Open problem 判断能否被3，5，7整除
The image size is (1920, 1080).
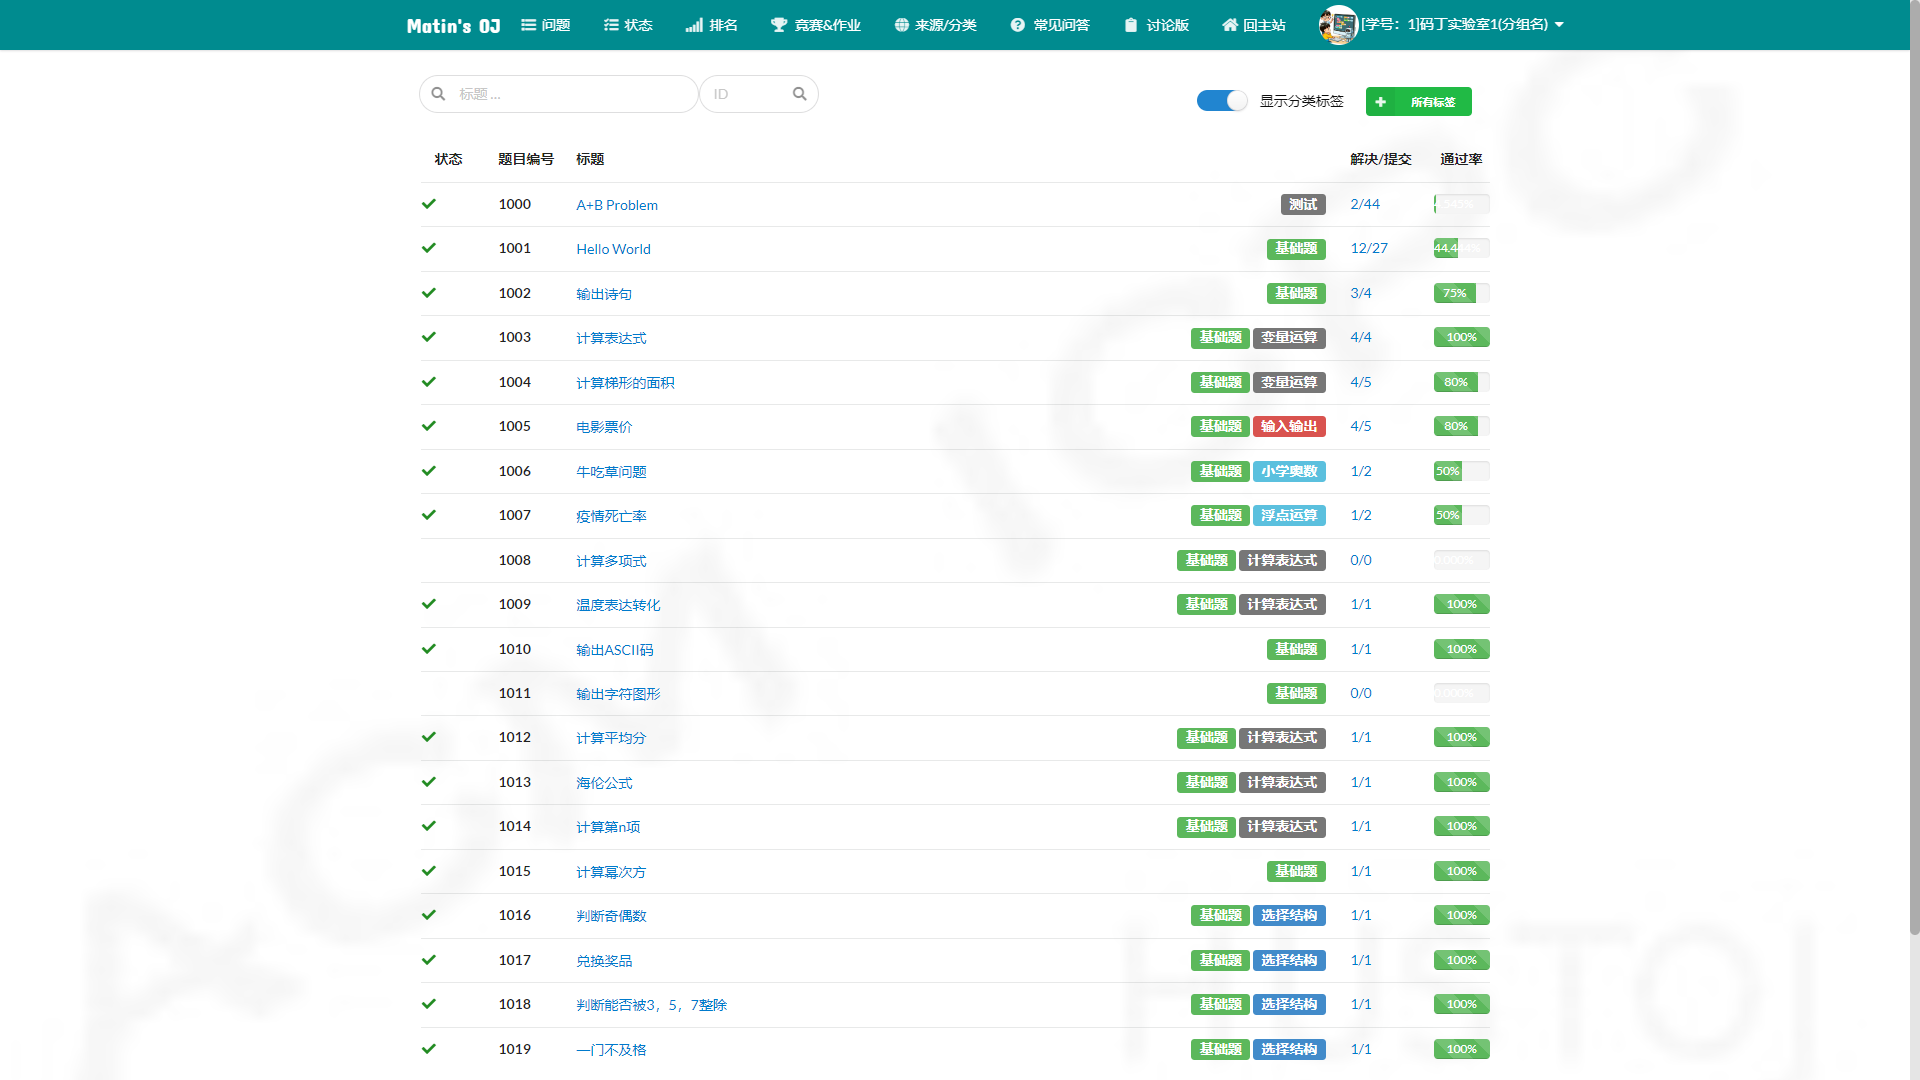(651, 1005)
